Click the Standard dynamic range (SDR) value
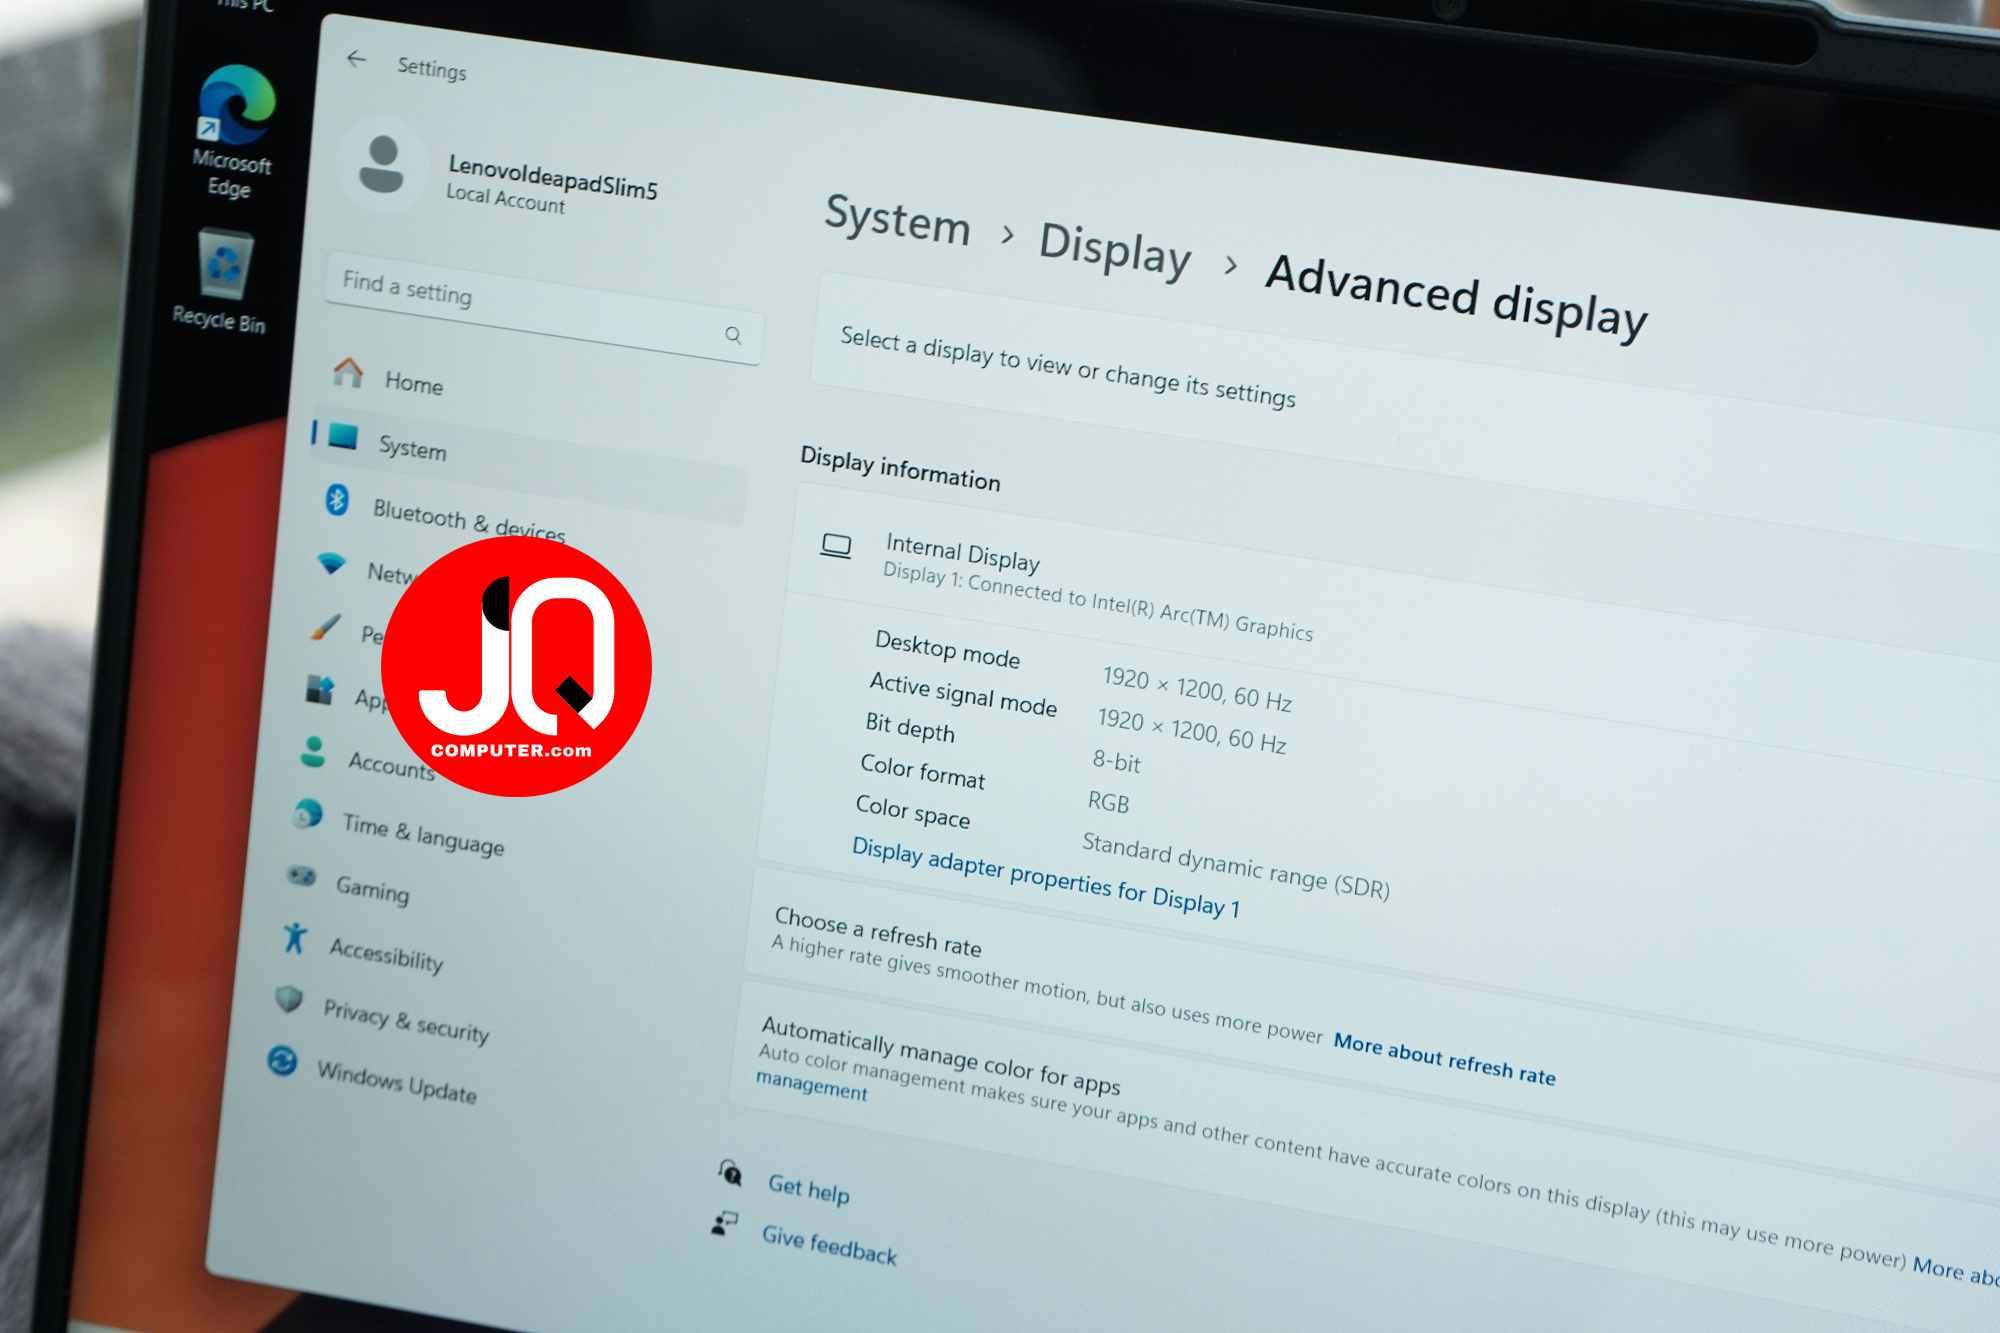The height and width of the screenshot is (1333, 2000). click(x=1236, y=865)
